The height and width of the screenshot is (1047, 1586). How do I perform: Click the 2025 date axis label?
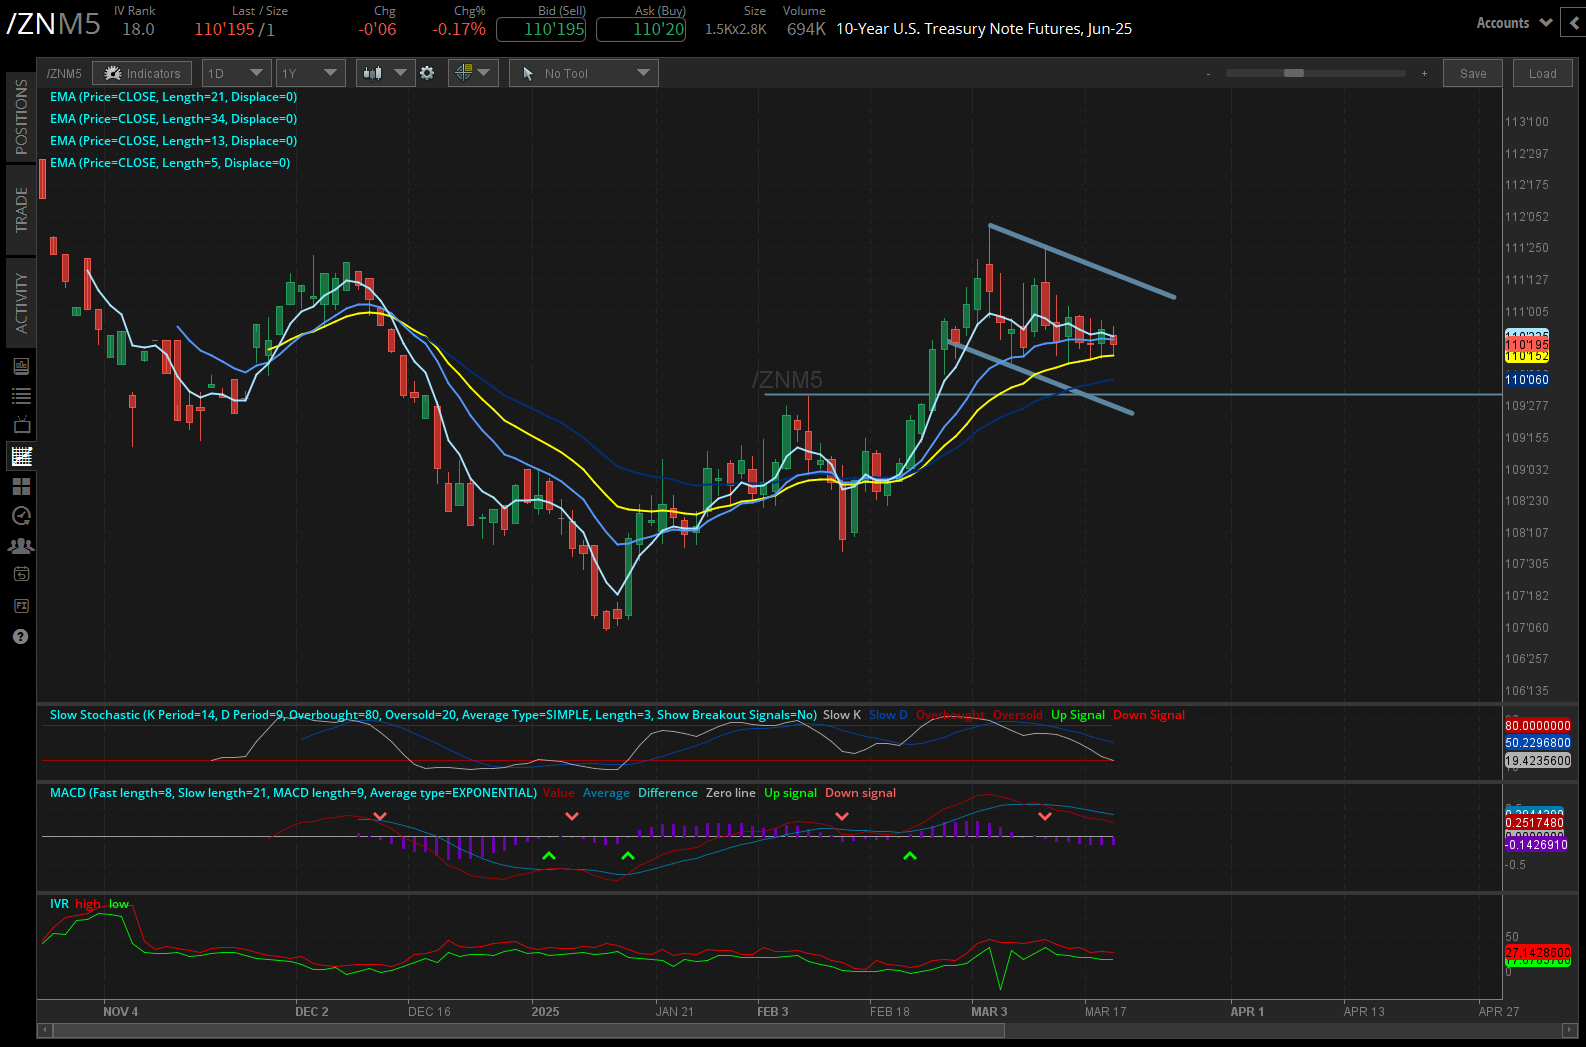[546, 1012]
